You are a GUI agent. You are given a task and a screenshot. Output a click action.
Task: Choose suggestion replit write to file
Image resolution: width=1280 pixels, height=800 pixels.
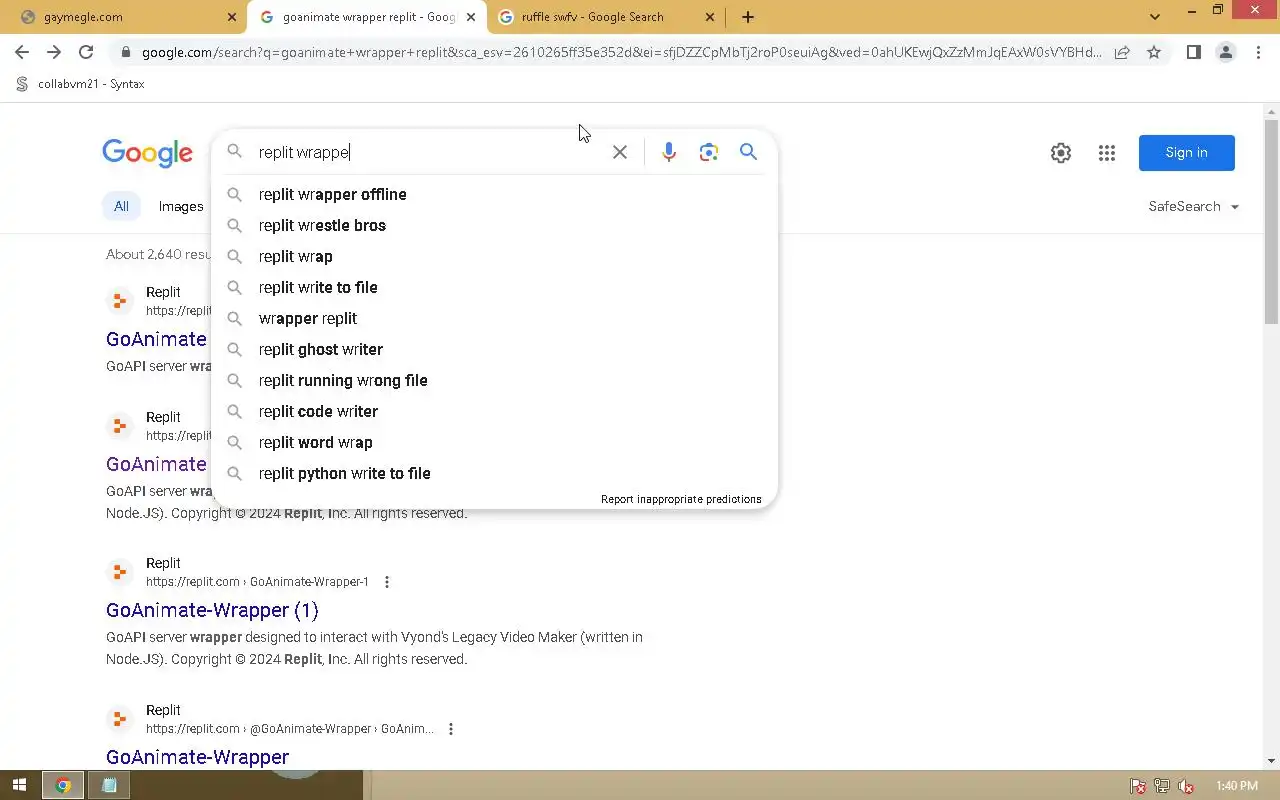coord(495,287)
